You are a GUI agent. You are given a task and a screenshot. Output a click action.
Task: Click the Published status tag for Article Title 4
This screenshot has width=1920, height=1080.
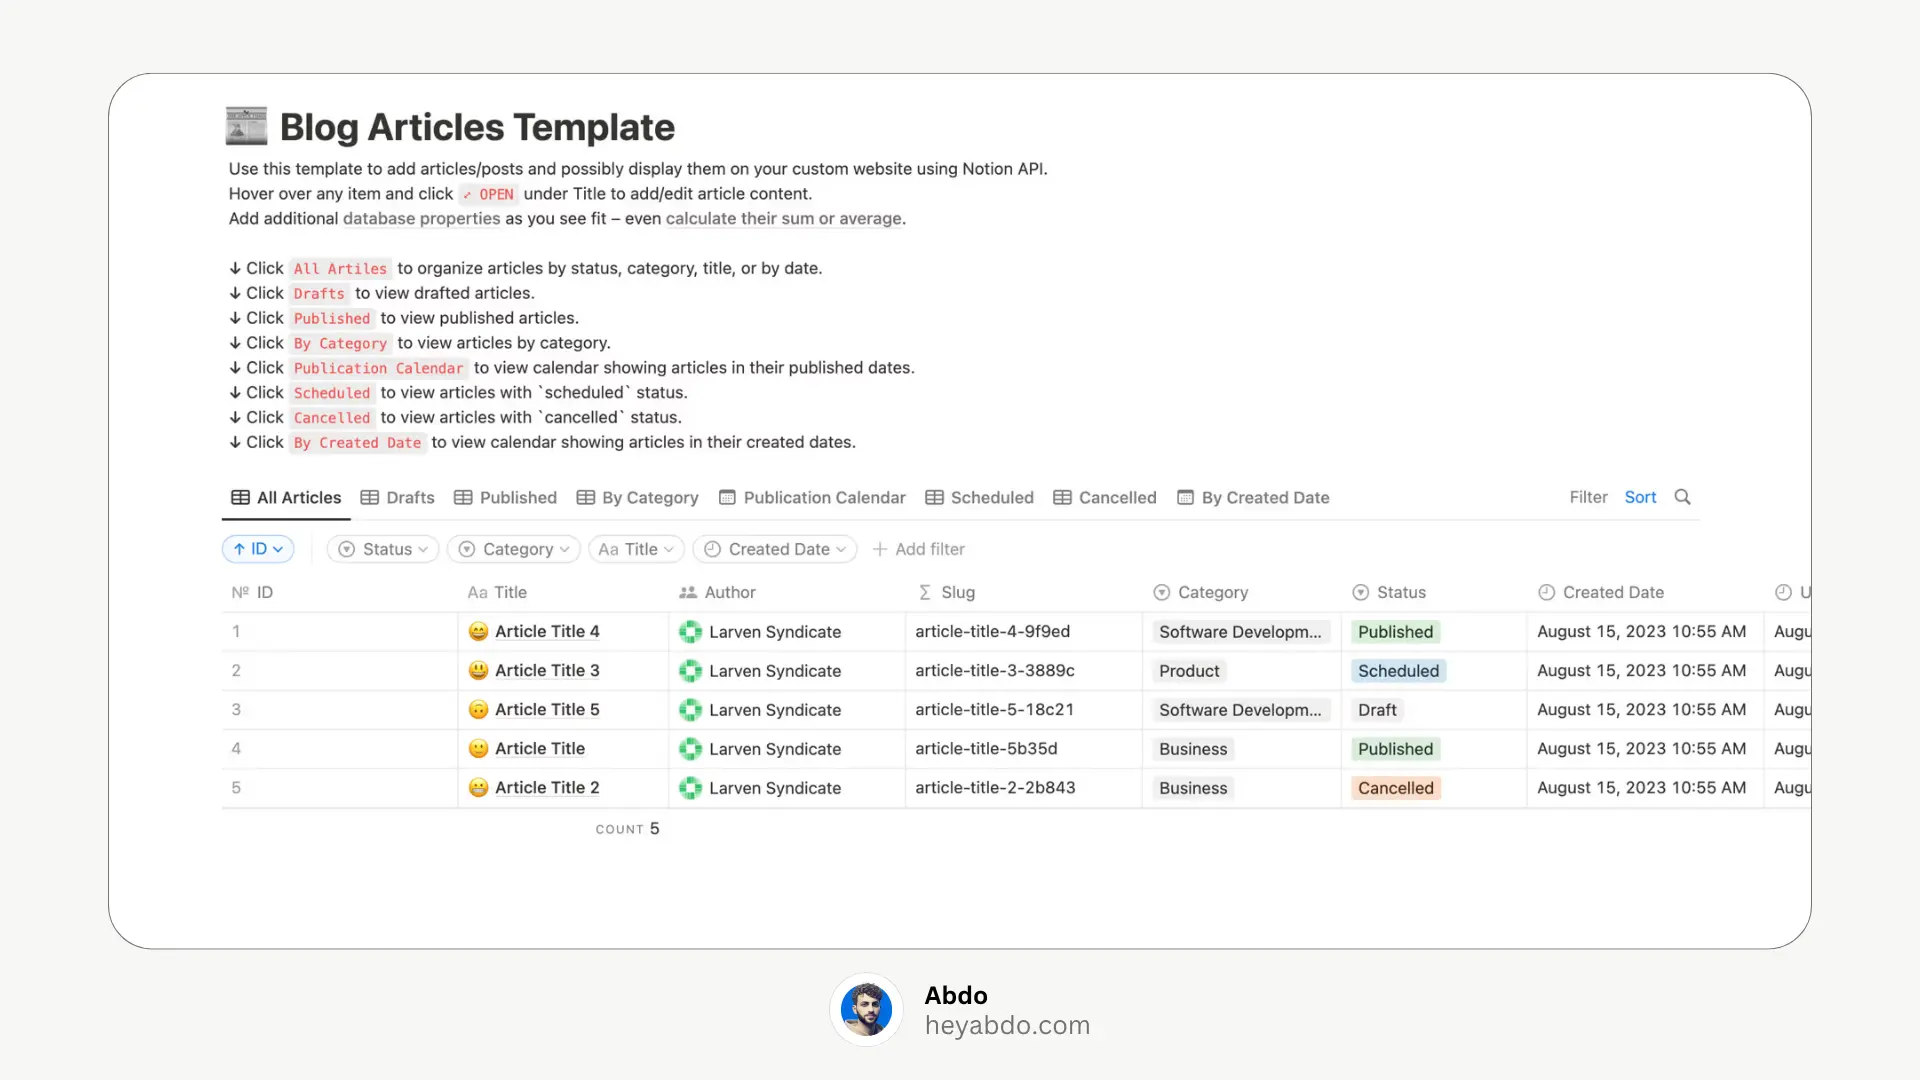coord(1395,632)
